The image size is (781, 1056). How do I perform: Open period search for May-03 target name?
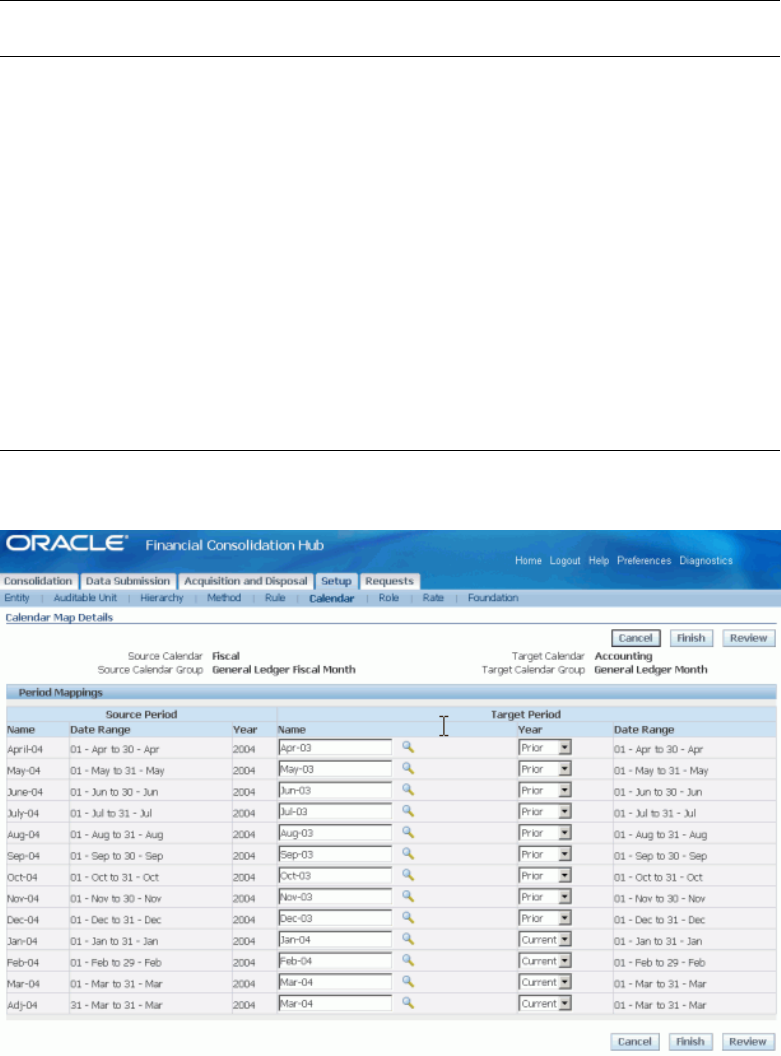coord(408,768)
